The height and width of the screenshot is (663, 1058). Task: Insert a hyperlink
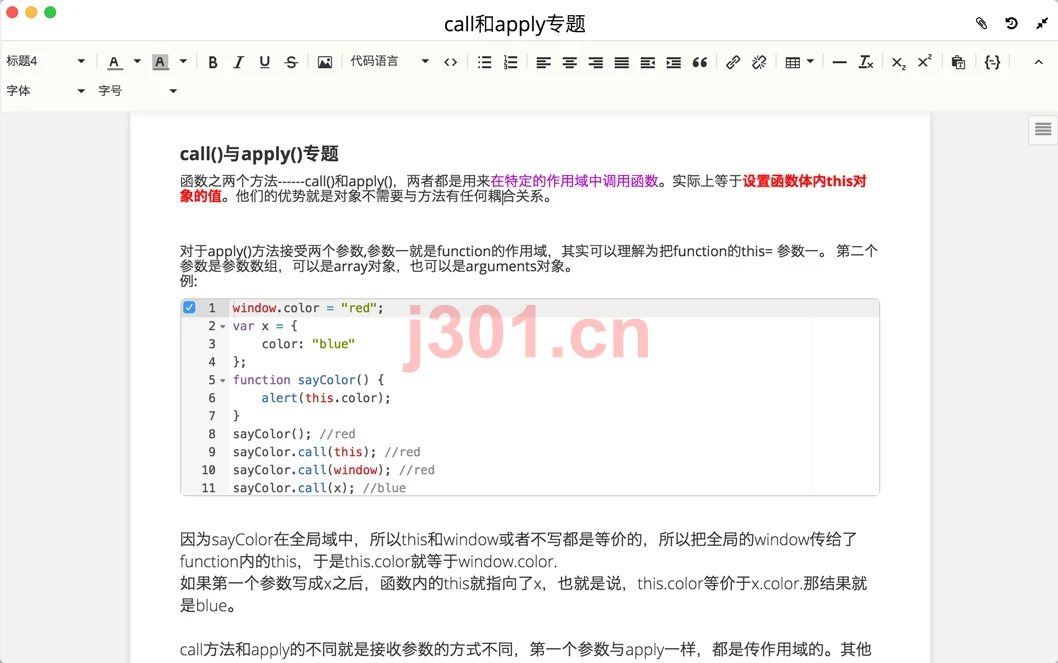pyautogui.click(x=733, y=62)
